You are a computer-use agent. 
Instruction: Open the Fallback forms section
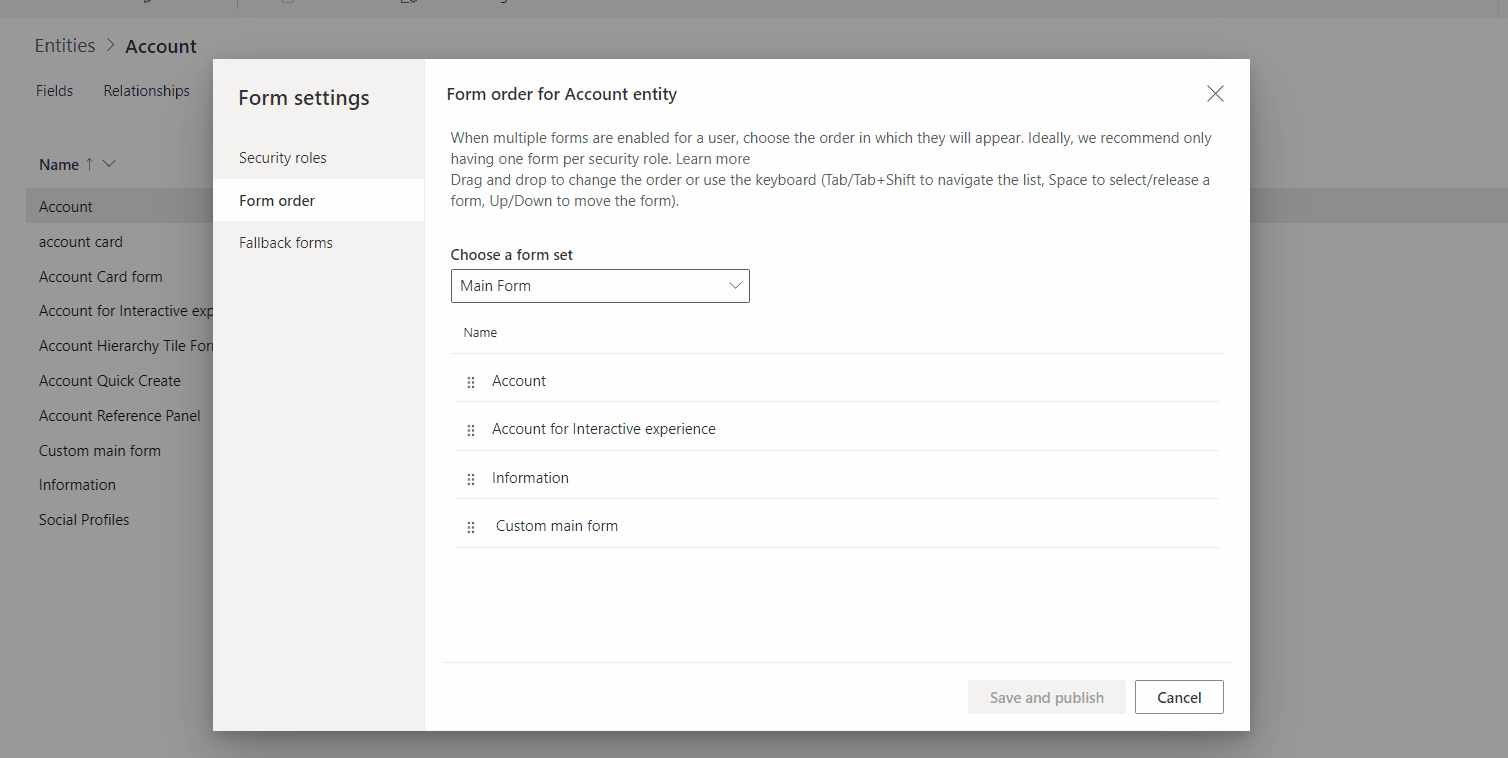285,242
